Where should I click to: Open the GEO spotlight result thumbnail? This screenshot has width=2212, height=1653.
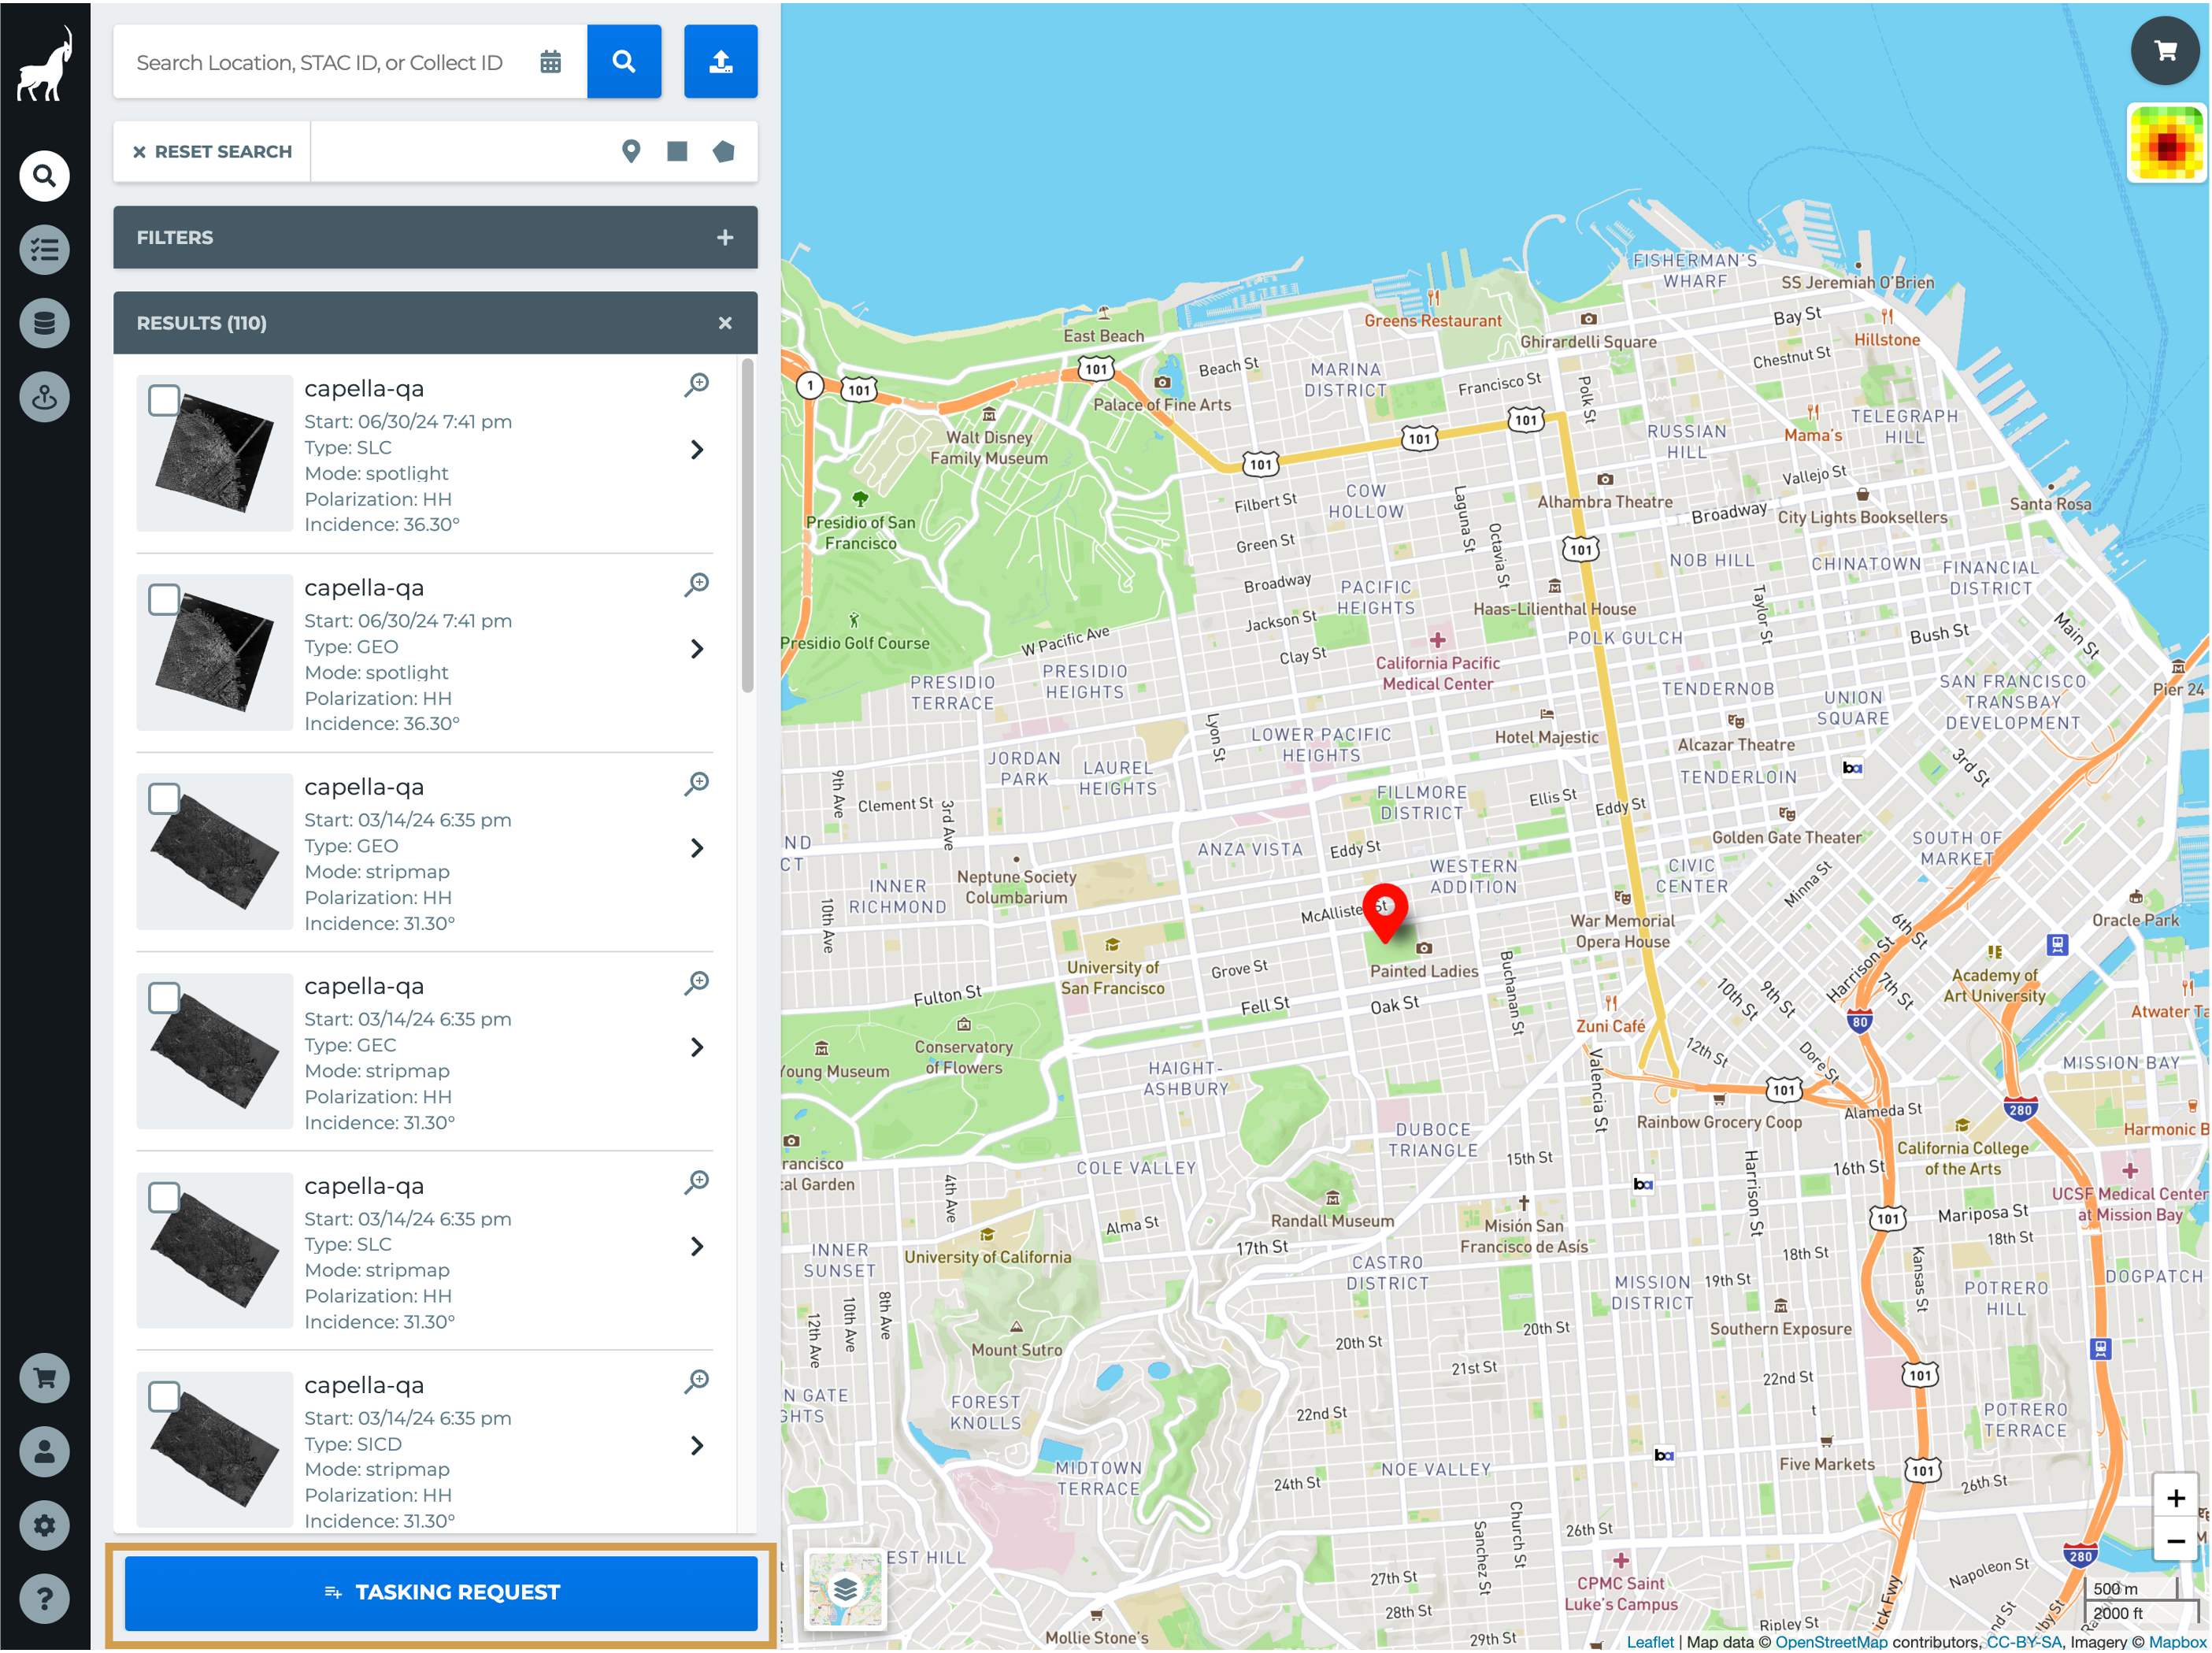[x=214, y=652]
